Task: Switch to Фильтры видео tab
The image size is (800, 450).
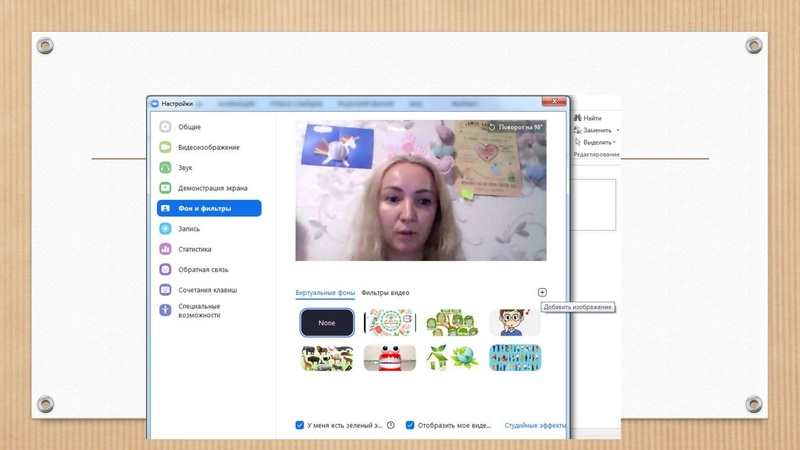Action: (385, 292)
